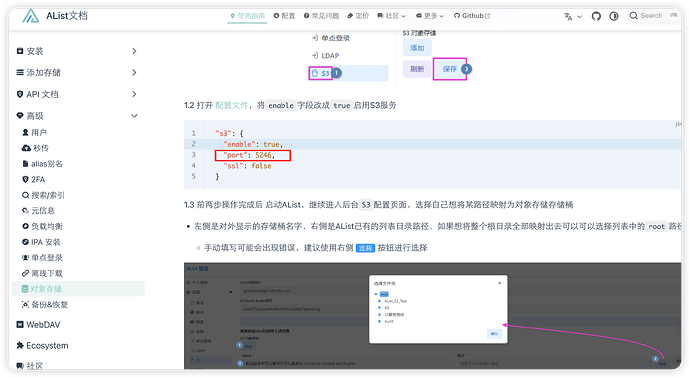The height and width of the screenshot is (378, 690).
Task: Expand the 添加存储 sidebar section
Action: tap(77, 73)
